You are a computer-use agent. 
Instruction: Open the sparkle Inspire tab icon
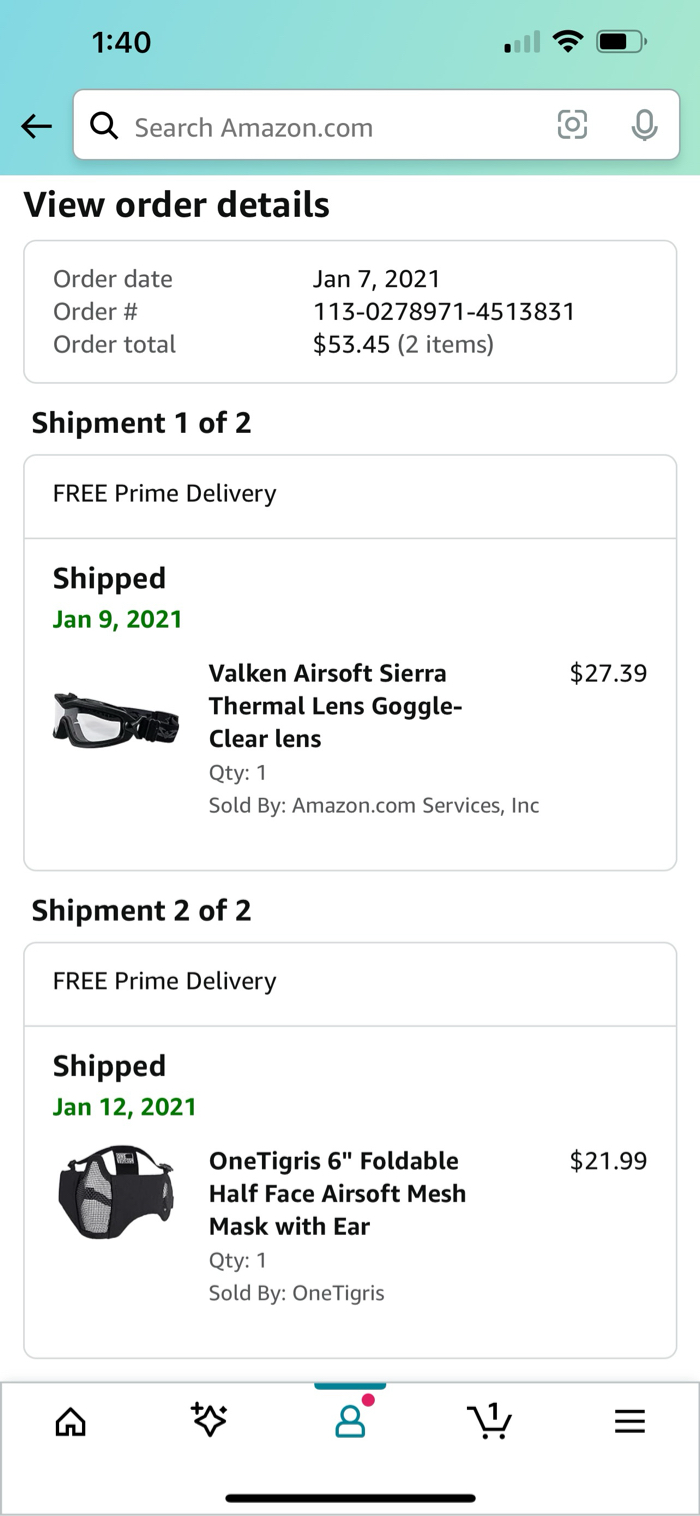[209, 1421]
